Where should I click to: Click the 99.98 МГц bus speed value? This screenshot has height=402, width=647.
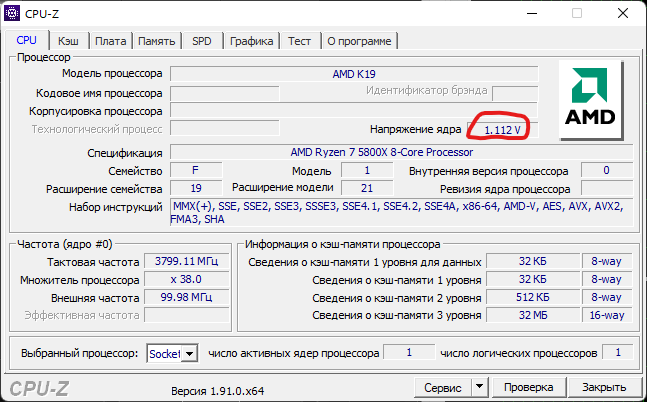pos(187,298)
